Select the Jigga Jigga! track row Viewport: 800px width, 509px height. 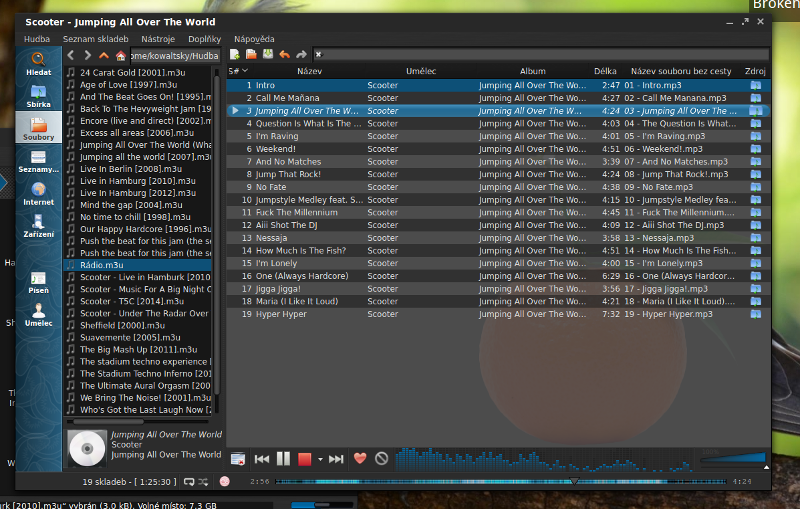pos(497,289)
